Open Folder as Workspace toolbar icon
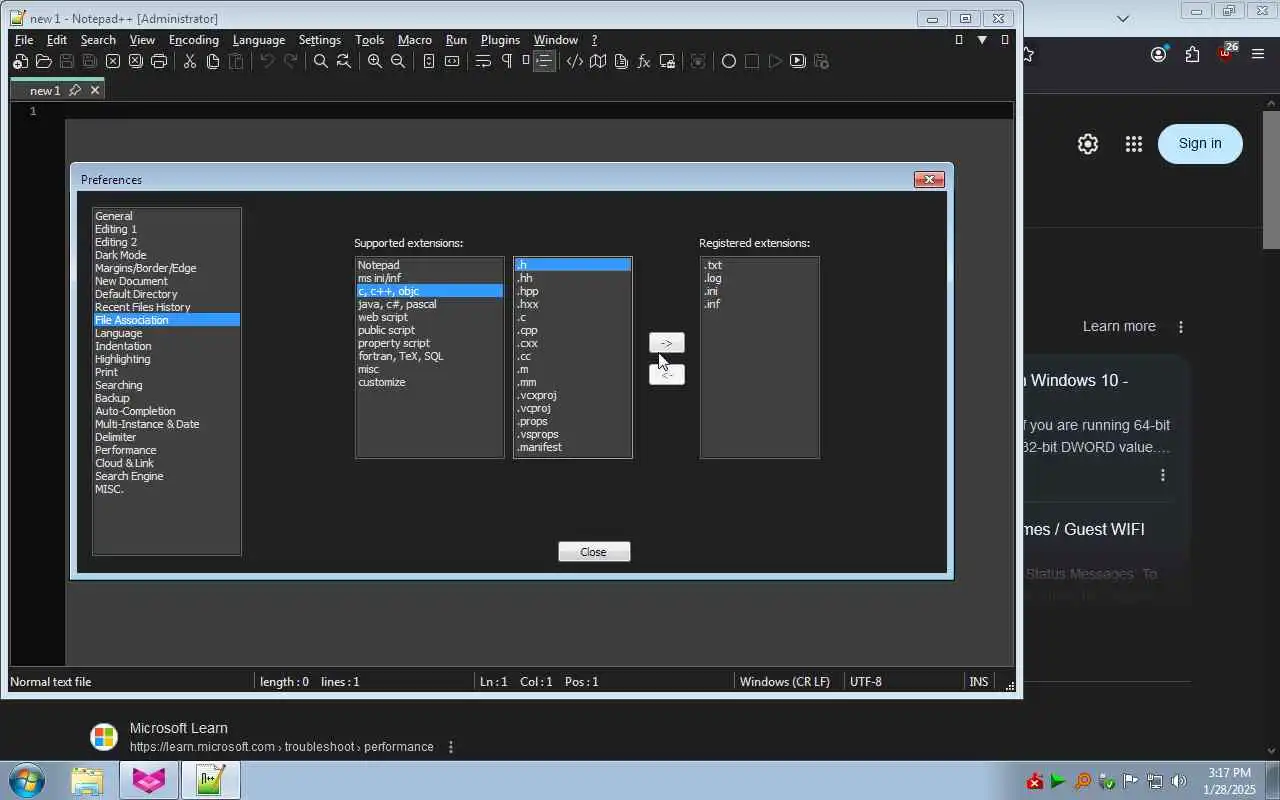Viewport: 1280px width, 800px height. (667, 61)
